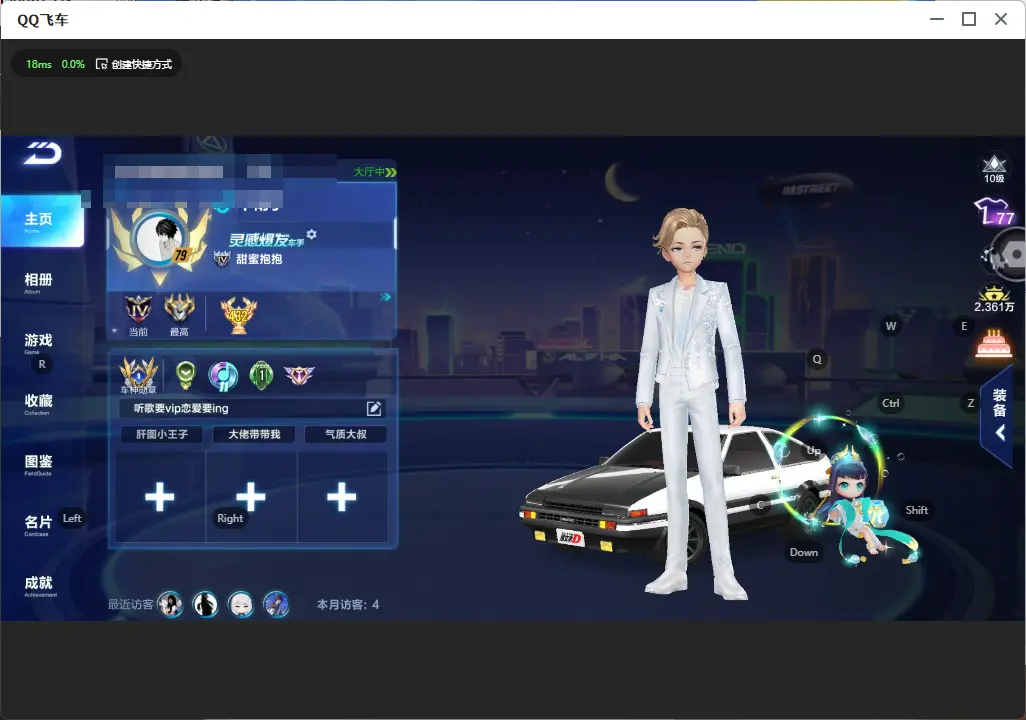
Task: Click the 10级 level star icon
Action: click(x=994, y=169)
